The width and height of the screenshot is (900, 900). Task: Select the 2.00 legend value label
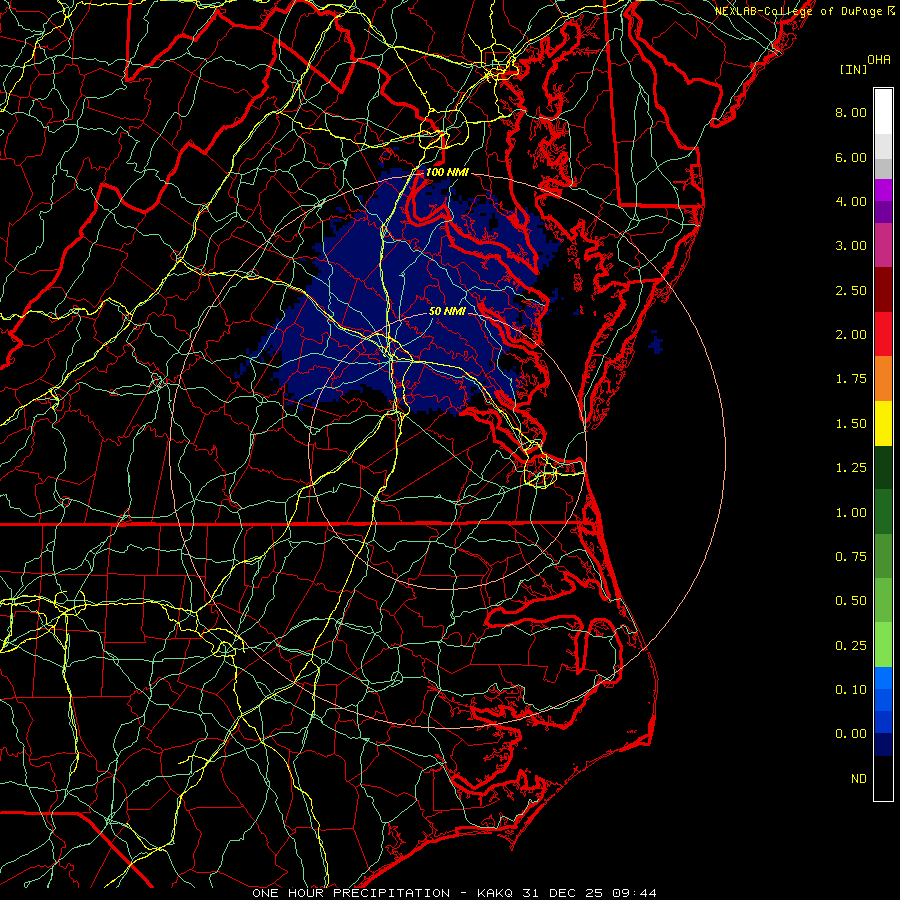(x=851, y=335)
